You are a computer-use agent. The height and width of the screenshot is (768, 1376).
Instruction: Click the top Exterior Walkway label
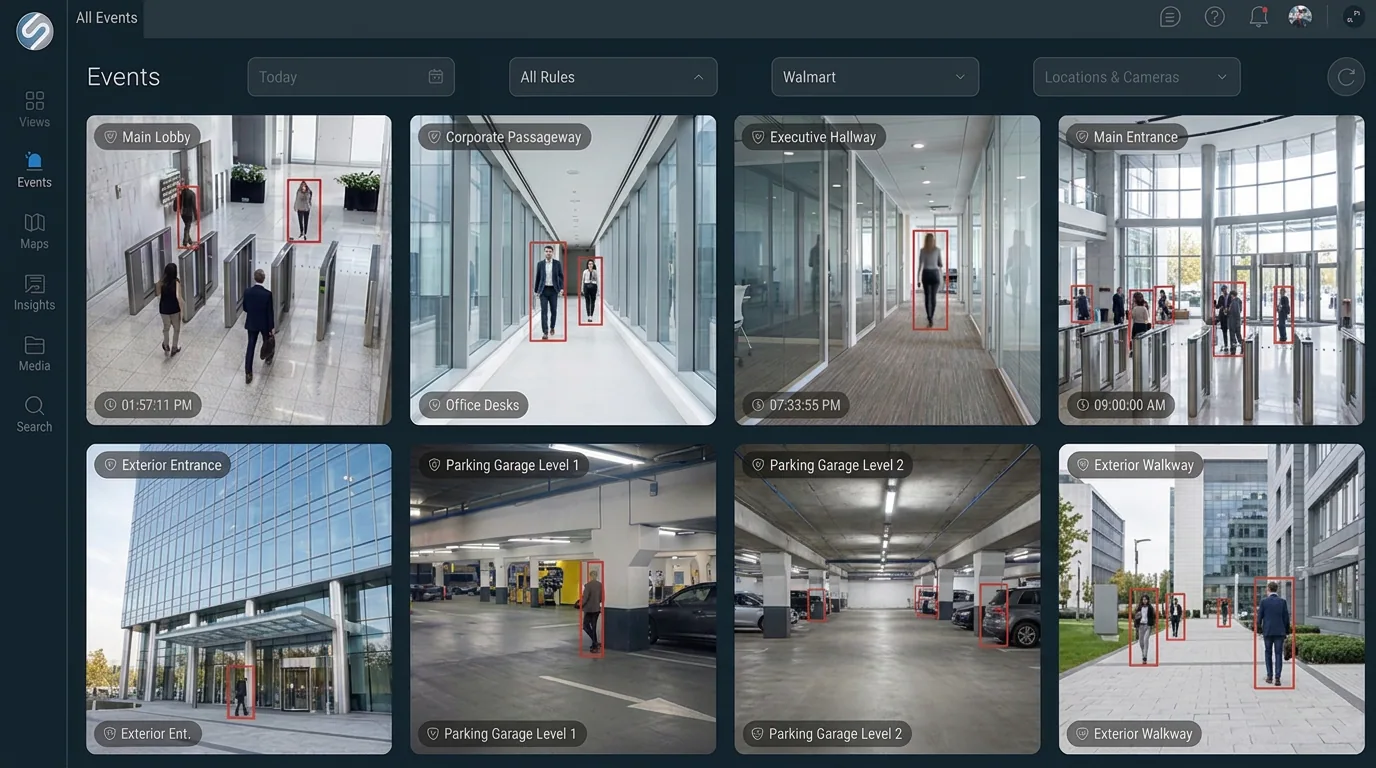1135,465
